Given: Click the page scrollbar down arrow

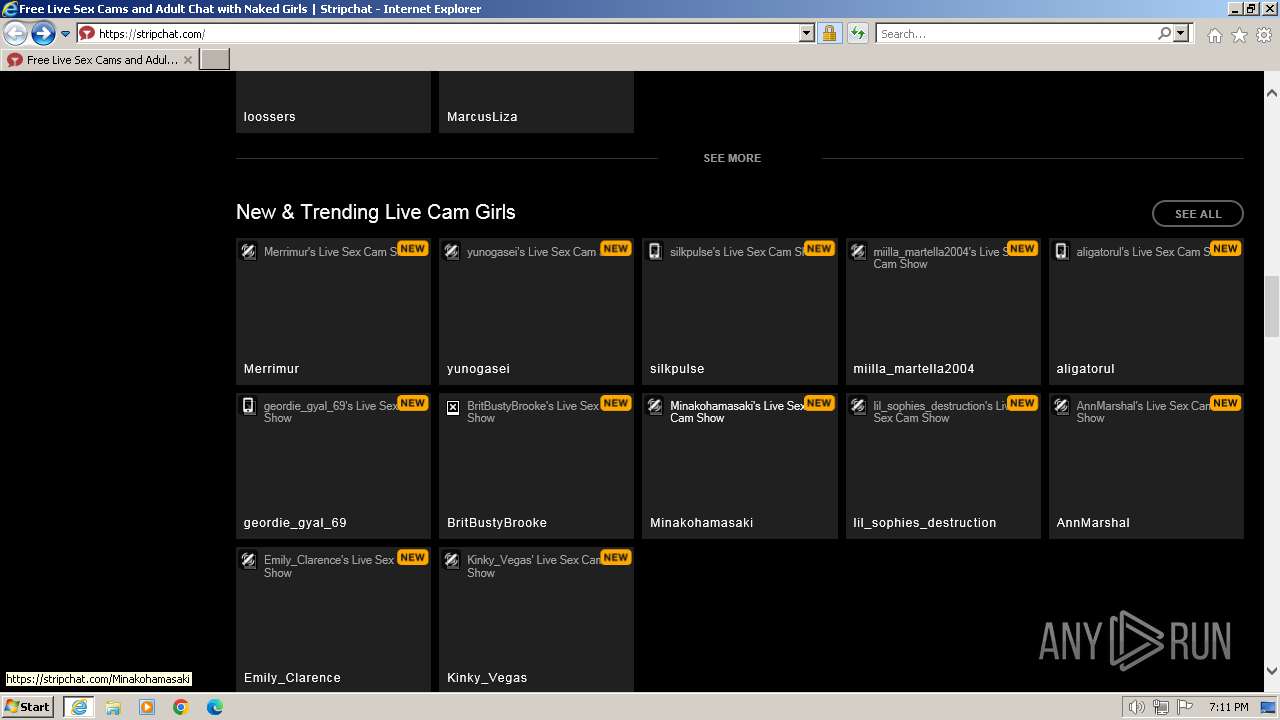Looking at the screenshot, I should [x=1272, y=671].
